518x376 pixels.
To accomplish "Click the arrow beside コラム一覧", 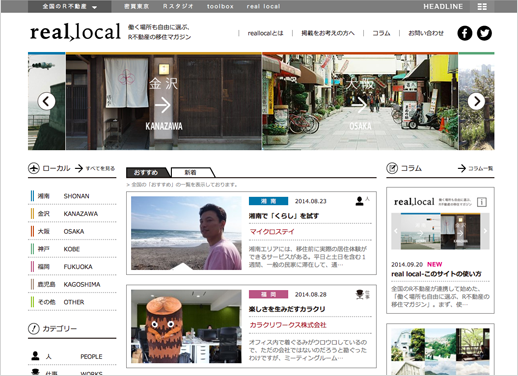I will click(462, 168).
